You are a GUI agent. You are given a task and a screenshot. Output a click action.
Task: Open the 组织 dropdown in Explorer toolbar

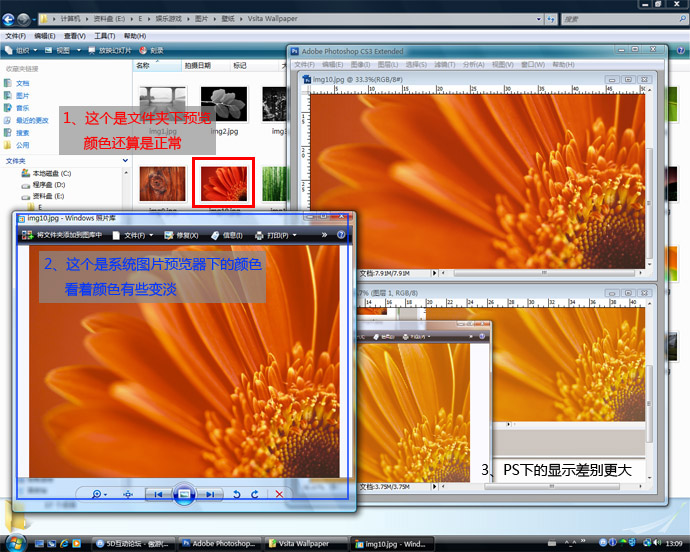click(x=21, y=51)
